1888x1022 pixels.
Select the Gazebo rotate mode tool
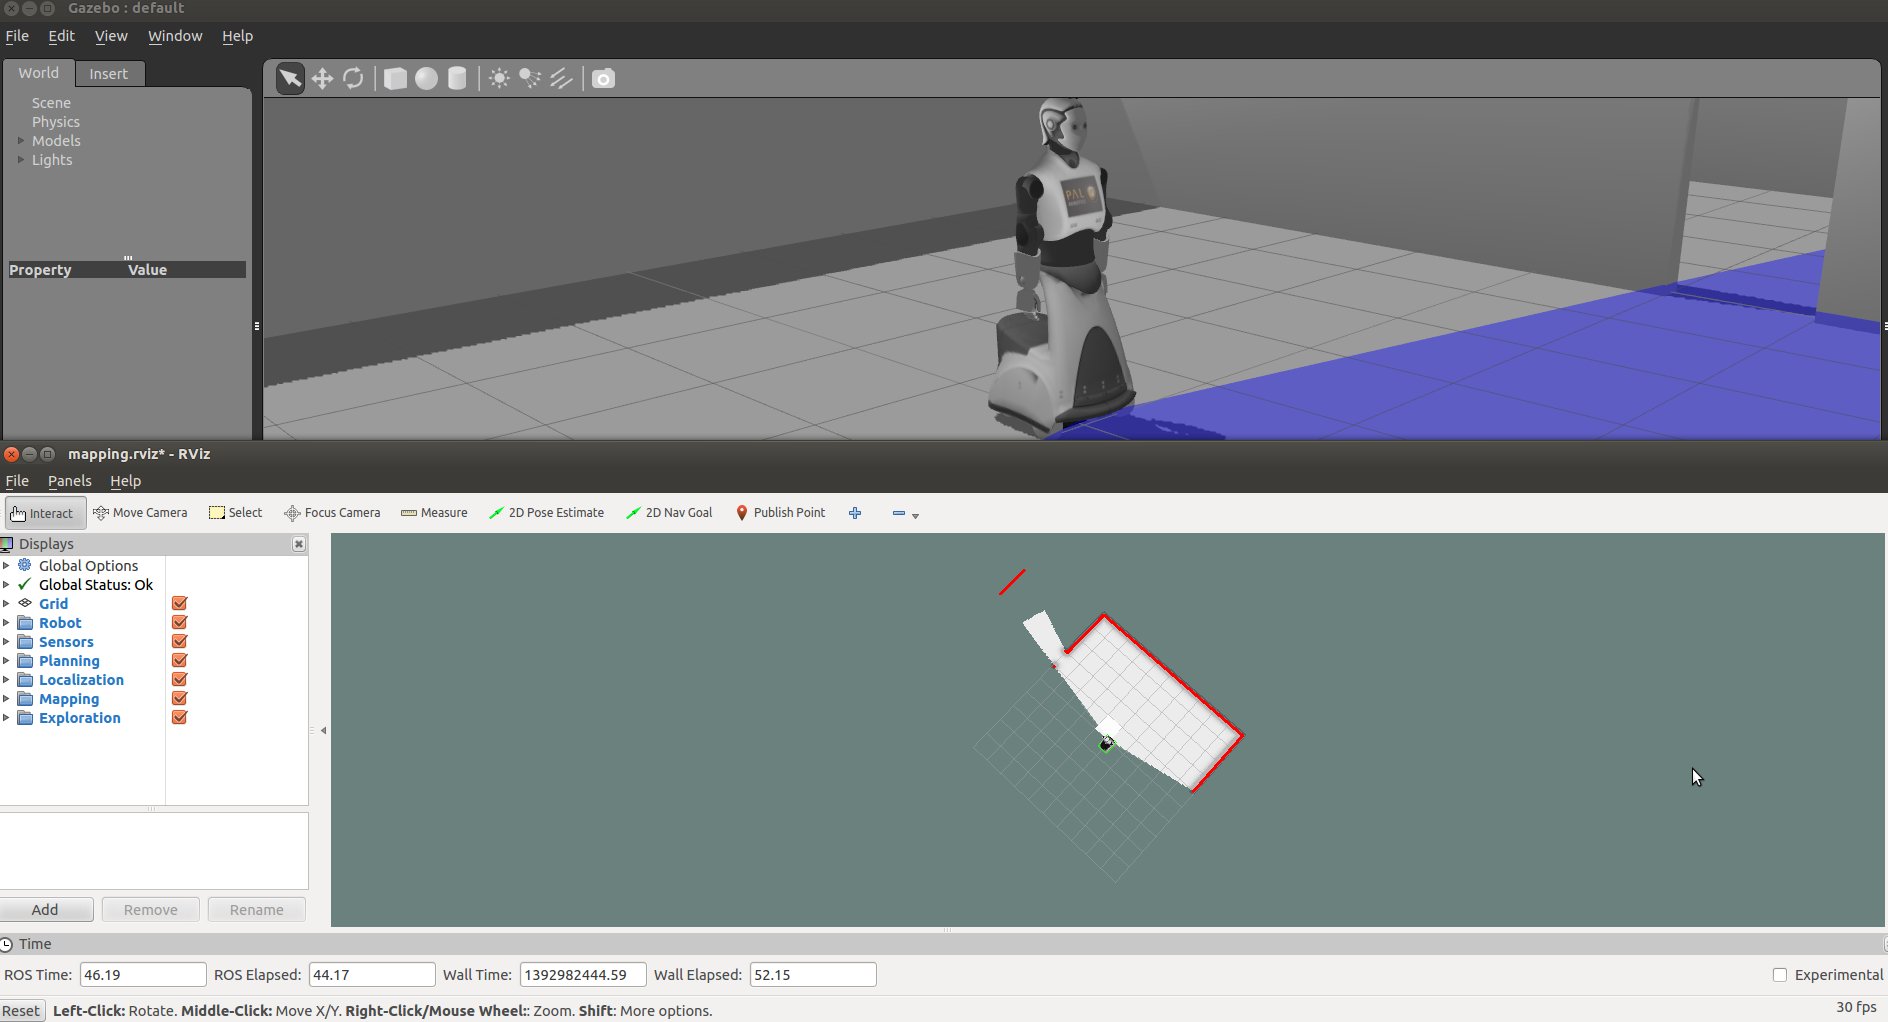(x=353, y=78)
